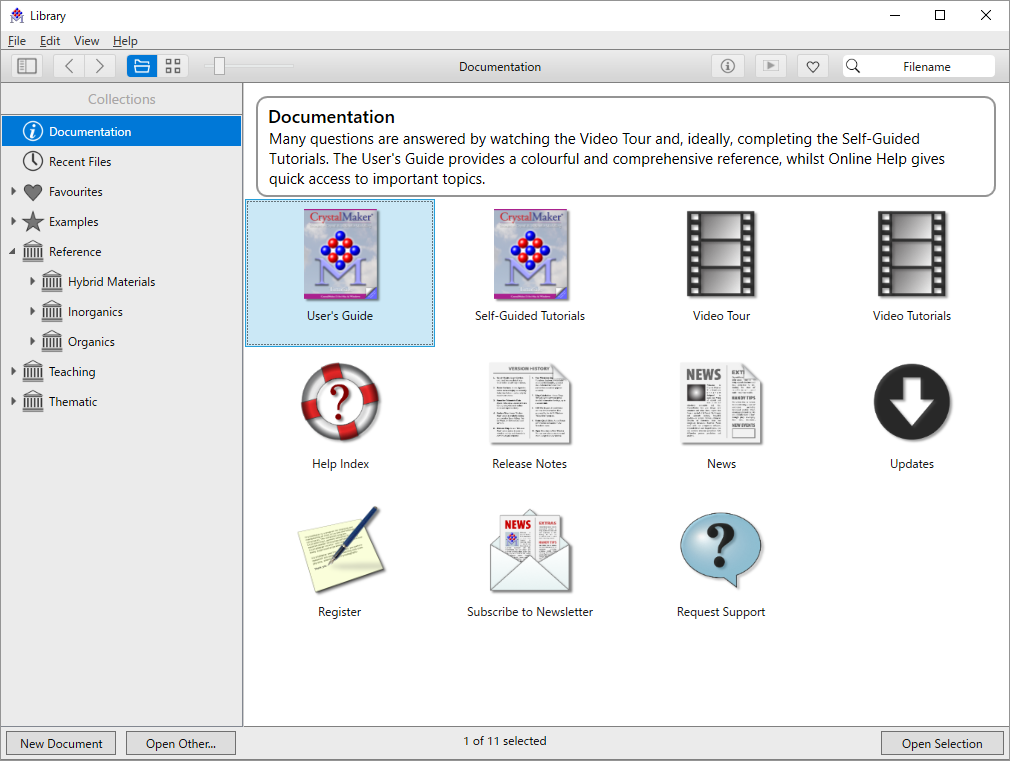Expand the Inorganics node
Screen dimensions: 1010x761
point(32,311)
